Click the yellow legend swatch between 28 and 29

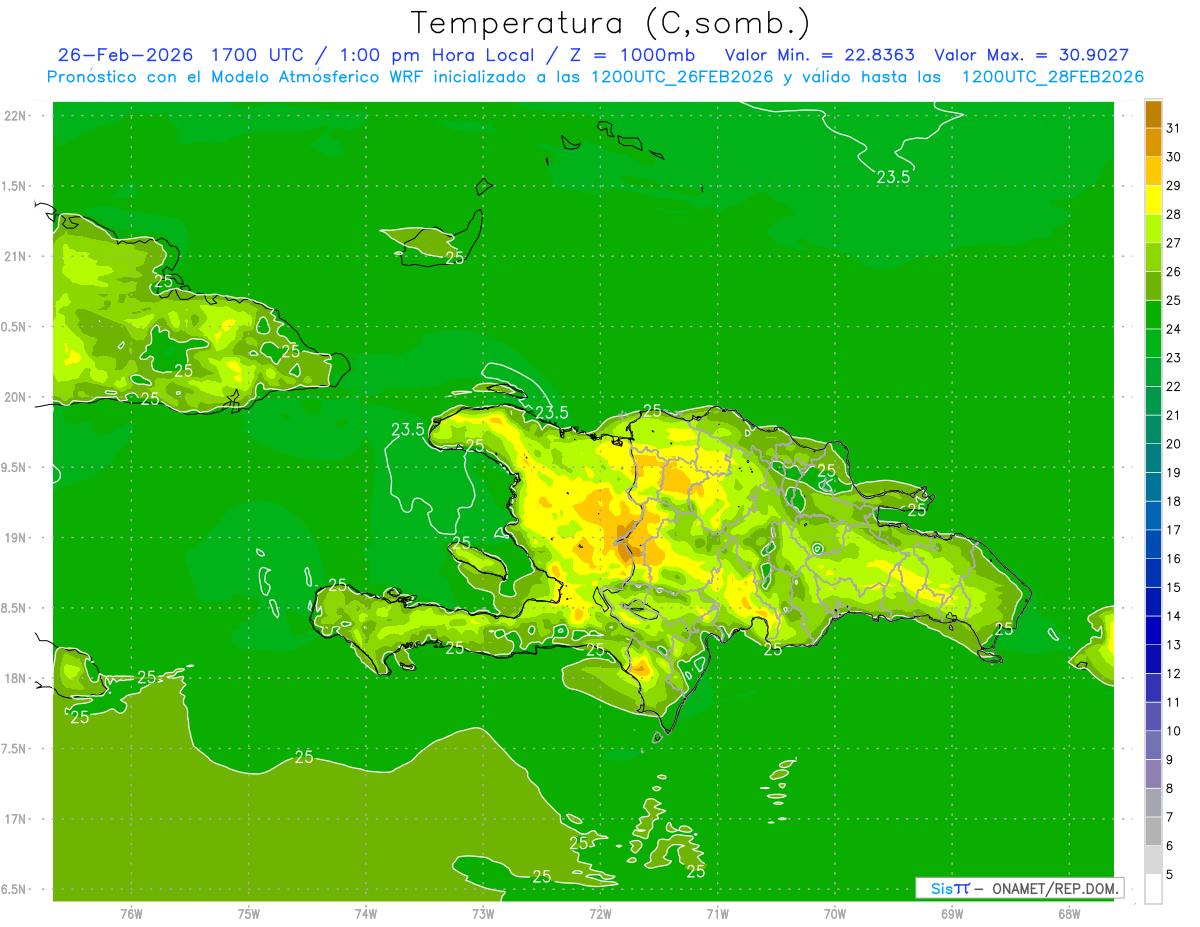pyautogui.click(x=1153, y=200)
